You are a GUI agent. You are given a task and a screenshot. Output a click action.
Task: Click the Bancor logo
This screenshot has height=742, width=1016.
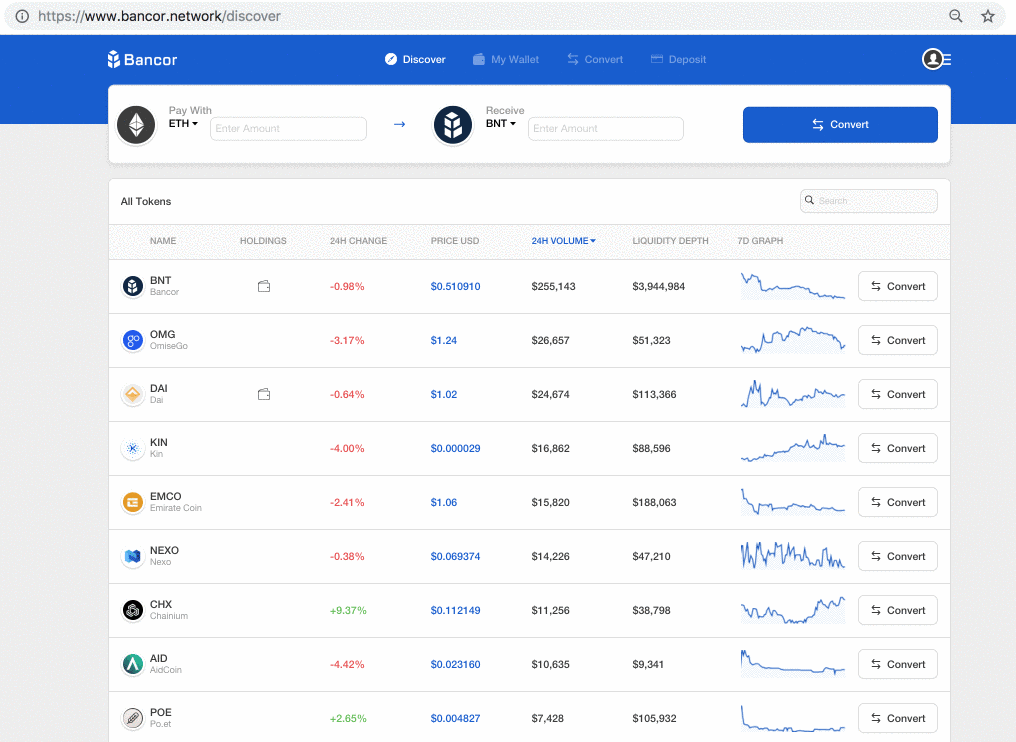142,60
